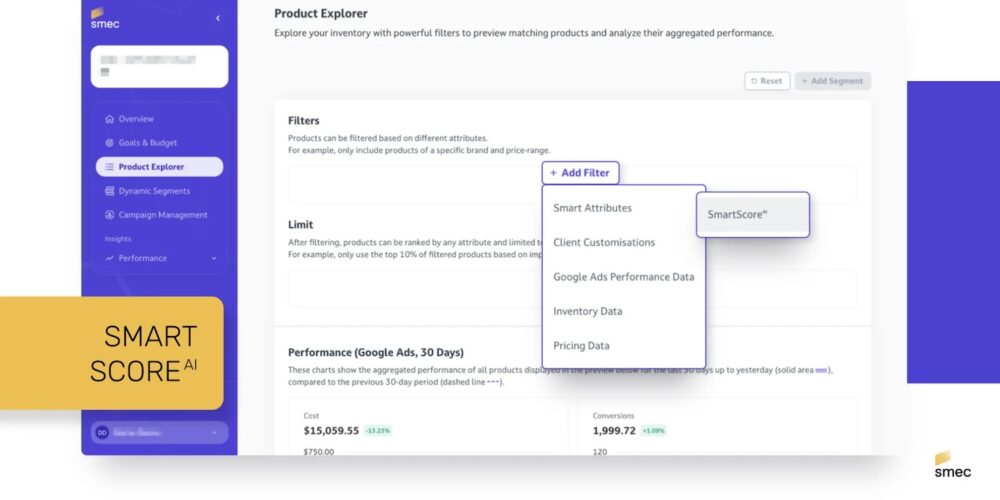The width and height of the screenshot is (1000, 500).
Task: Open the Add Filter dropdown
Action: [x=580, y=173]
